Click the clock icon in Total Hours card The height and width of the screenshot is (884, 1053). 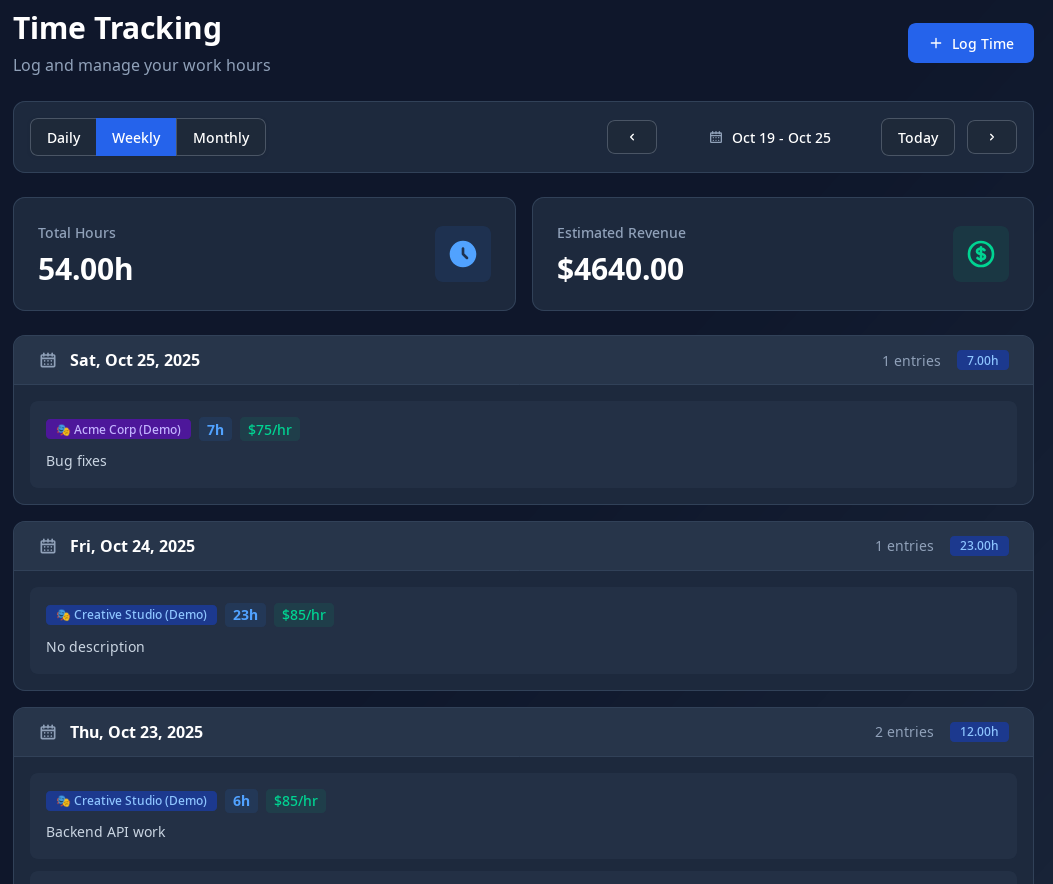tap(462, 254)
